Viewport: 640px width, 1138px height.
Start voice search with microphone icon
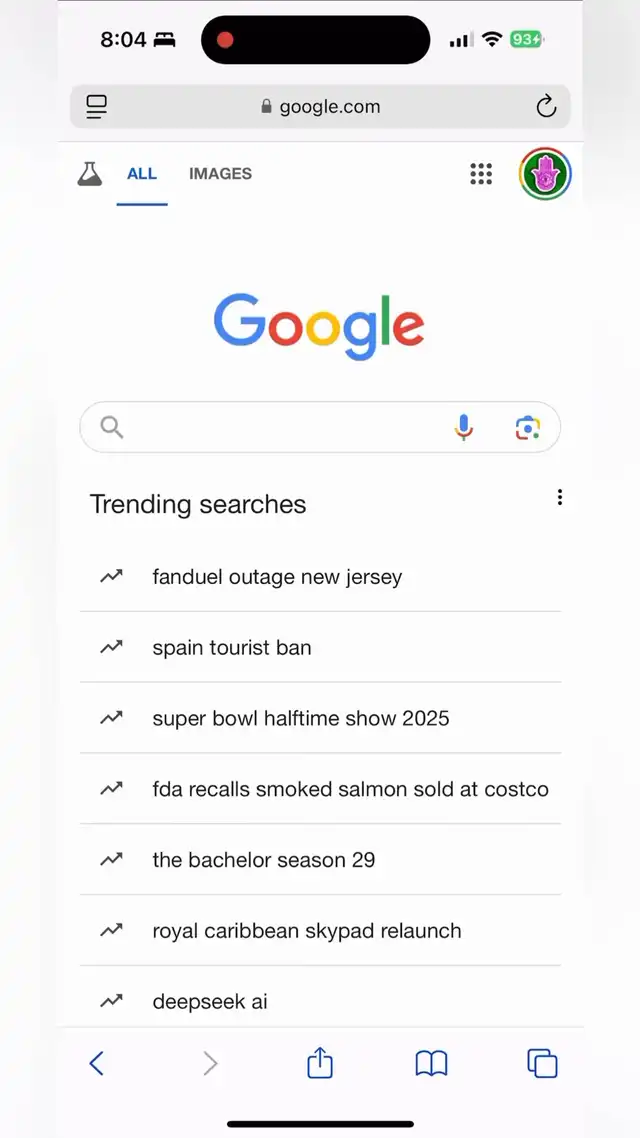click(x=463, y=428)
